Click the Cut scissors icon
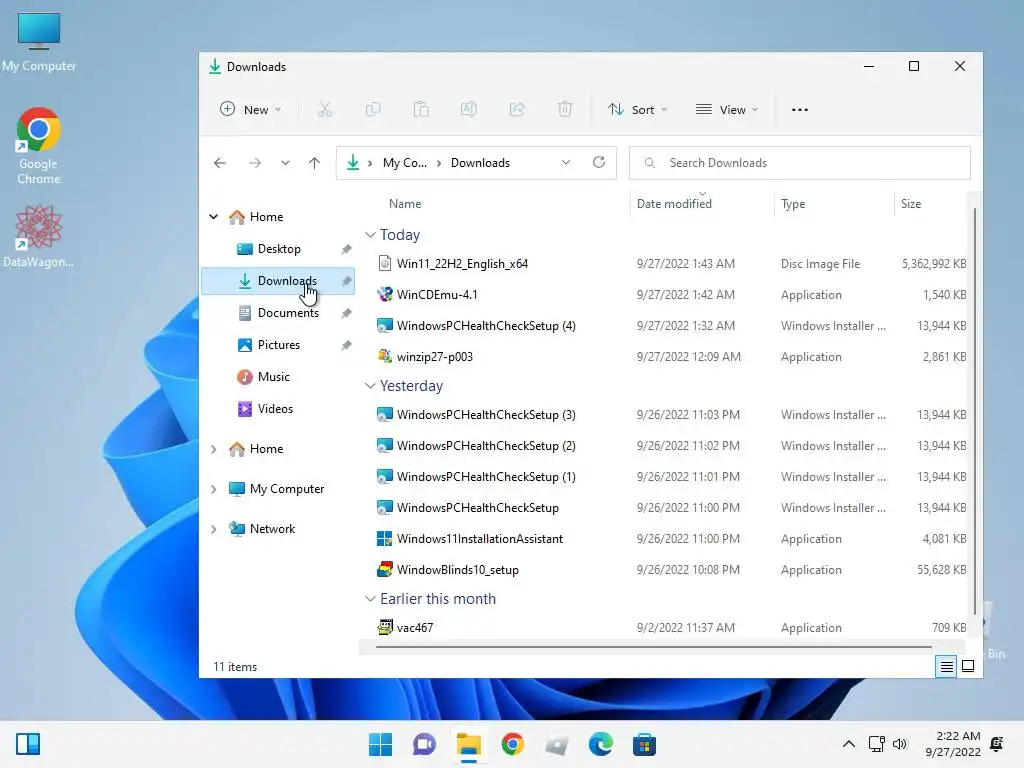Image resolution: width=1024 pixels, height=768 pixels. (x=325, y=110)
